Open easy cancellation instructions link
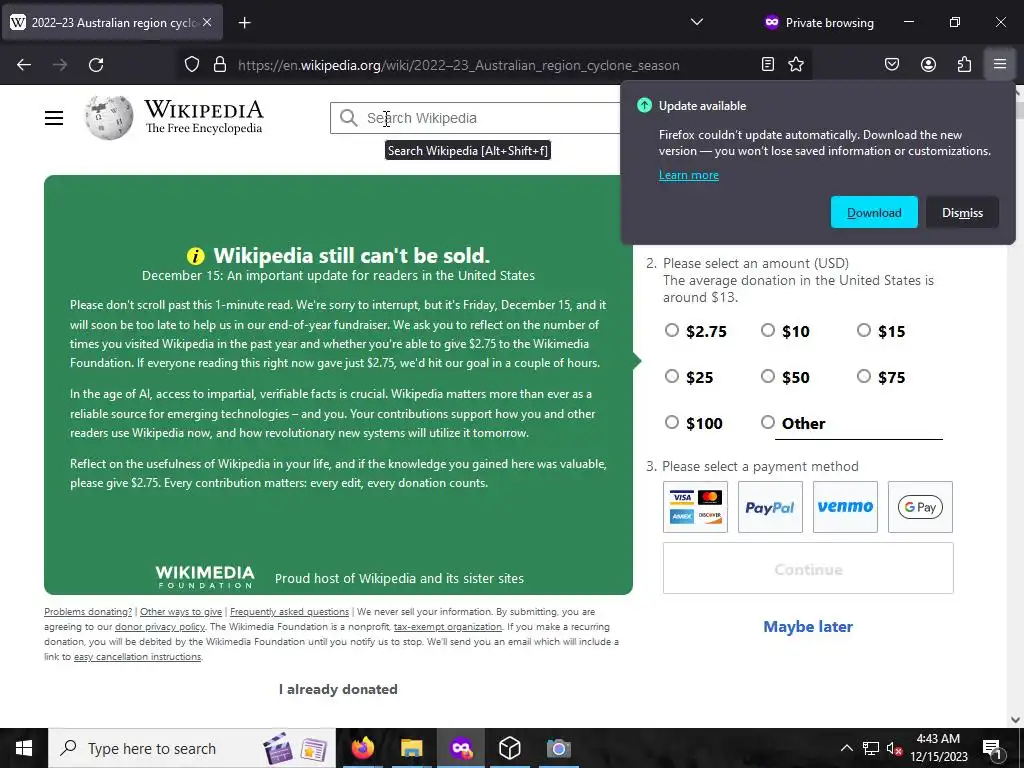The image size is (1024, 768). pyautogui.click(x=138, y=657)
